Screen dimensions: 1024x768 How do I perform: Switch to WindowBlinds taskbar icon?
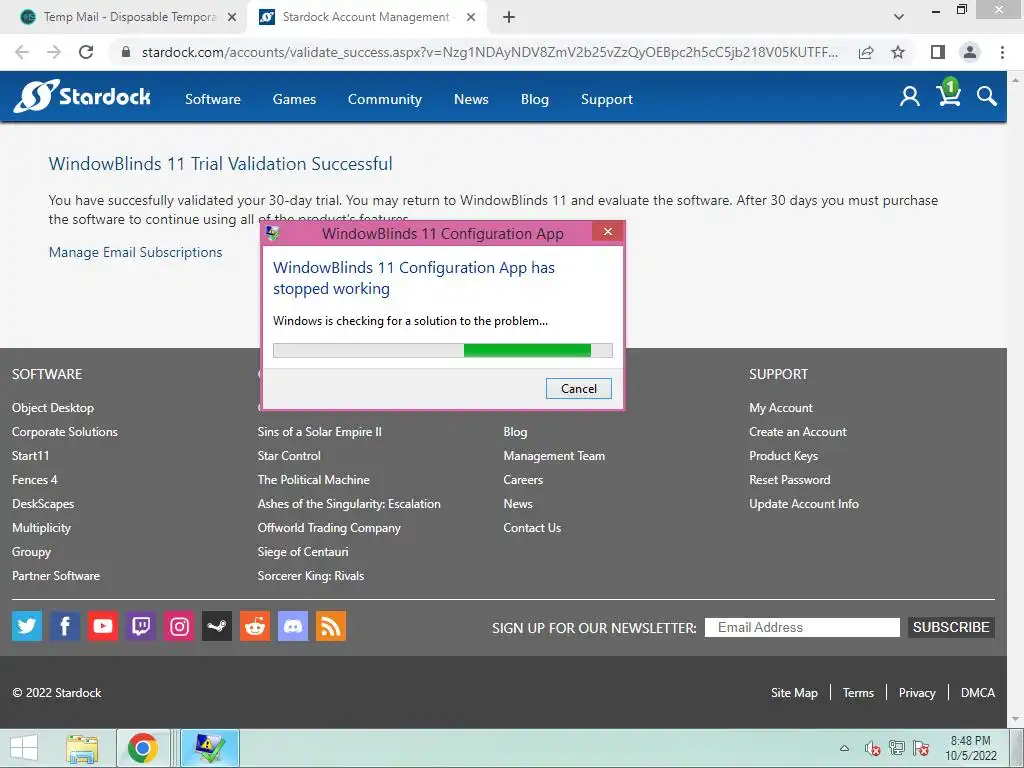pyautogui.click(x=209, y=748)
